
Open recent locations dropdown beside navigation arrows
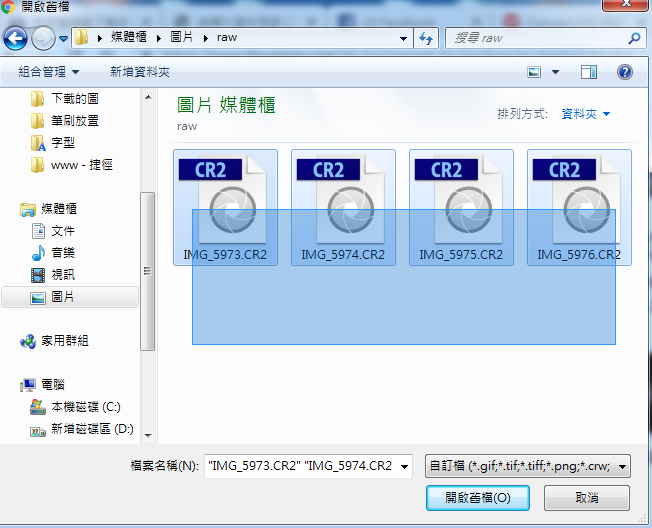click(x=63, y=39)
